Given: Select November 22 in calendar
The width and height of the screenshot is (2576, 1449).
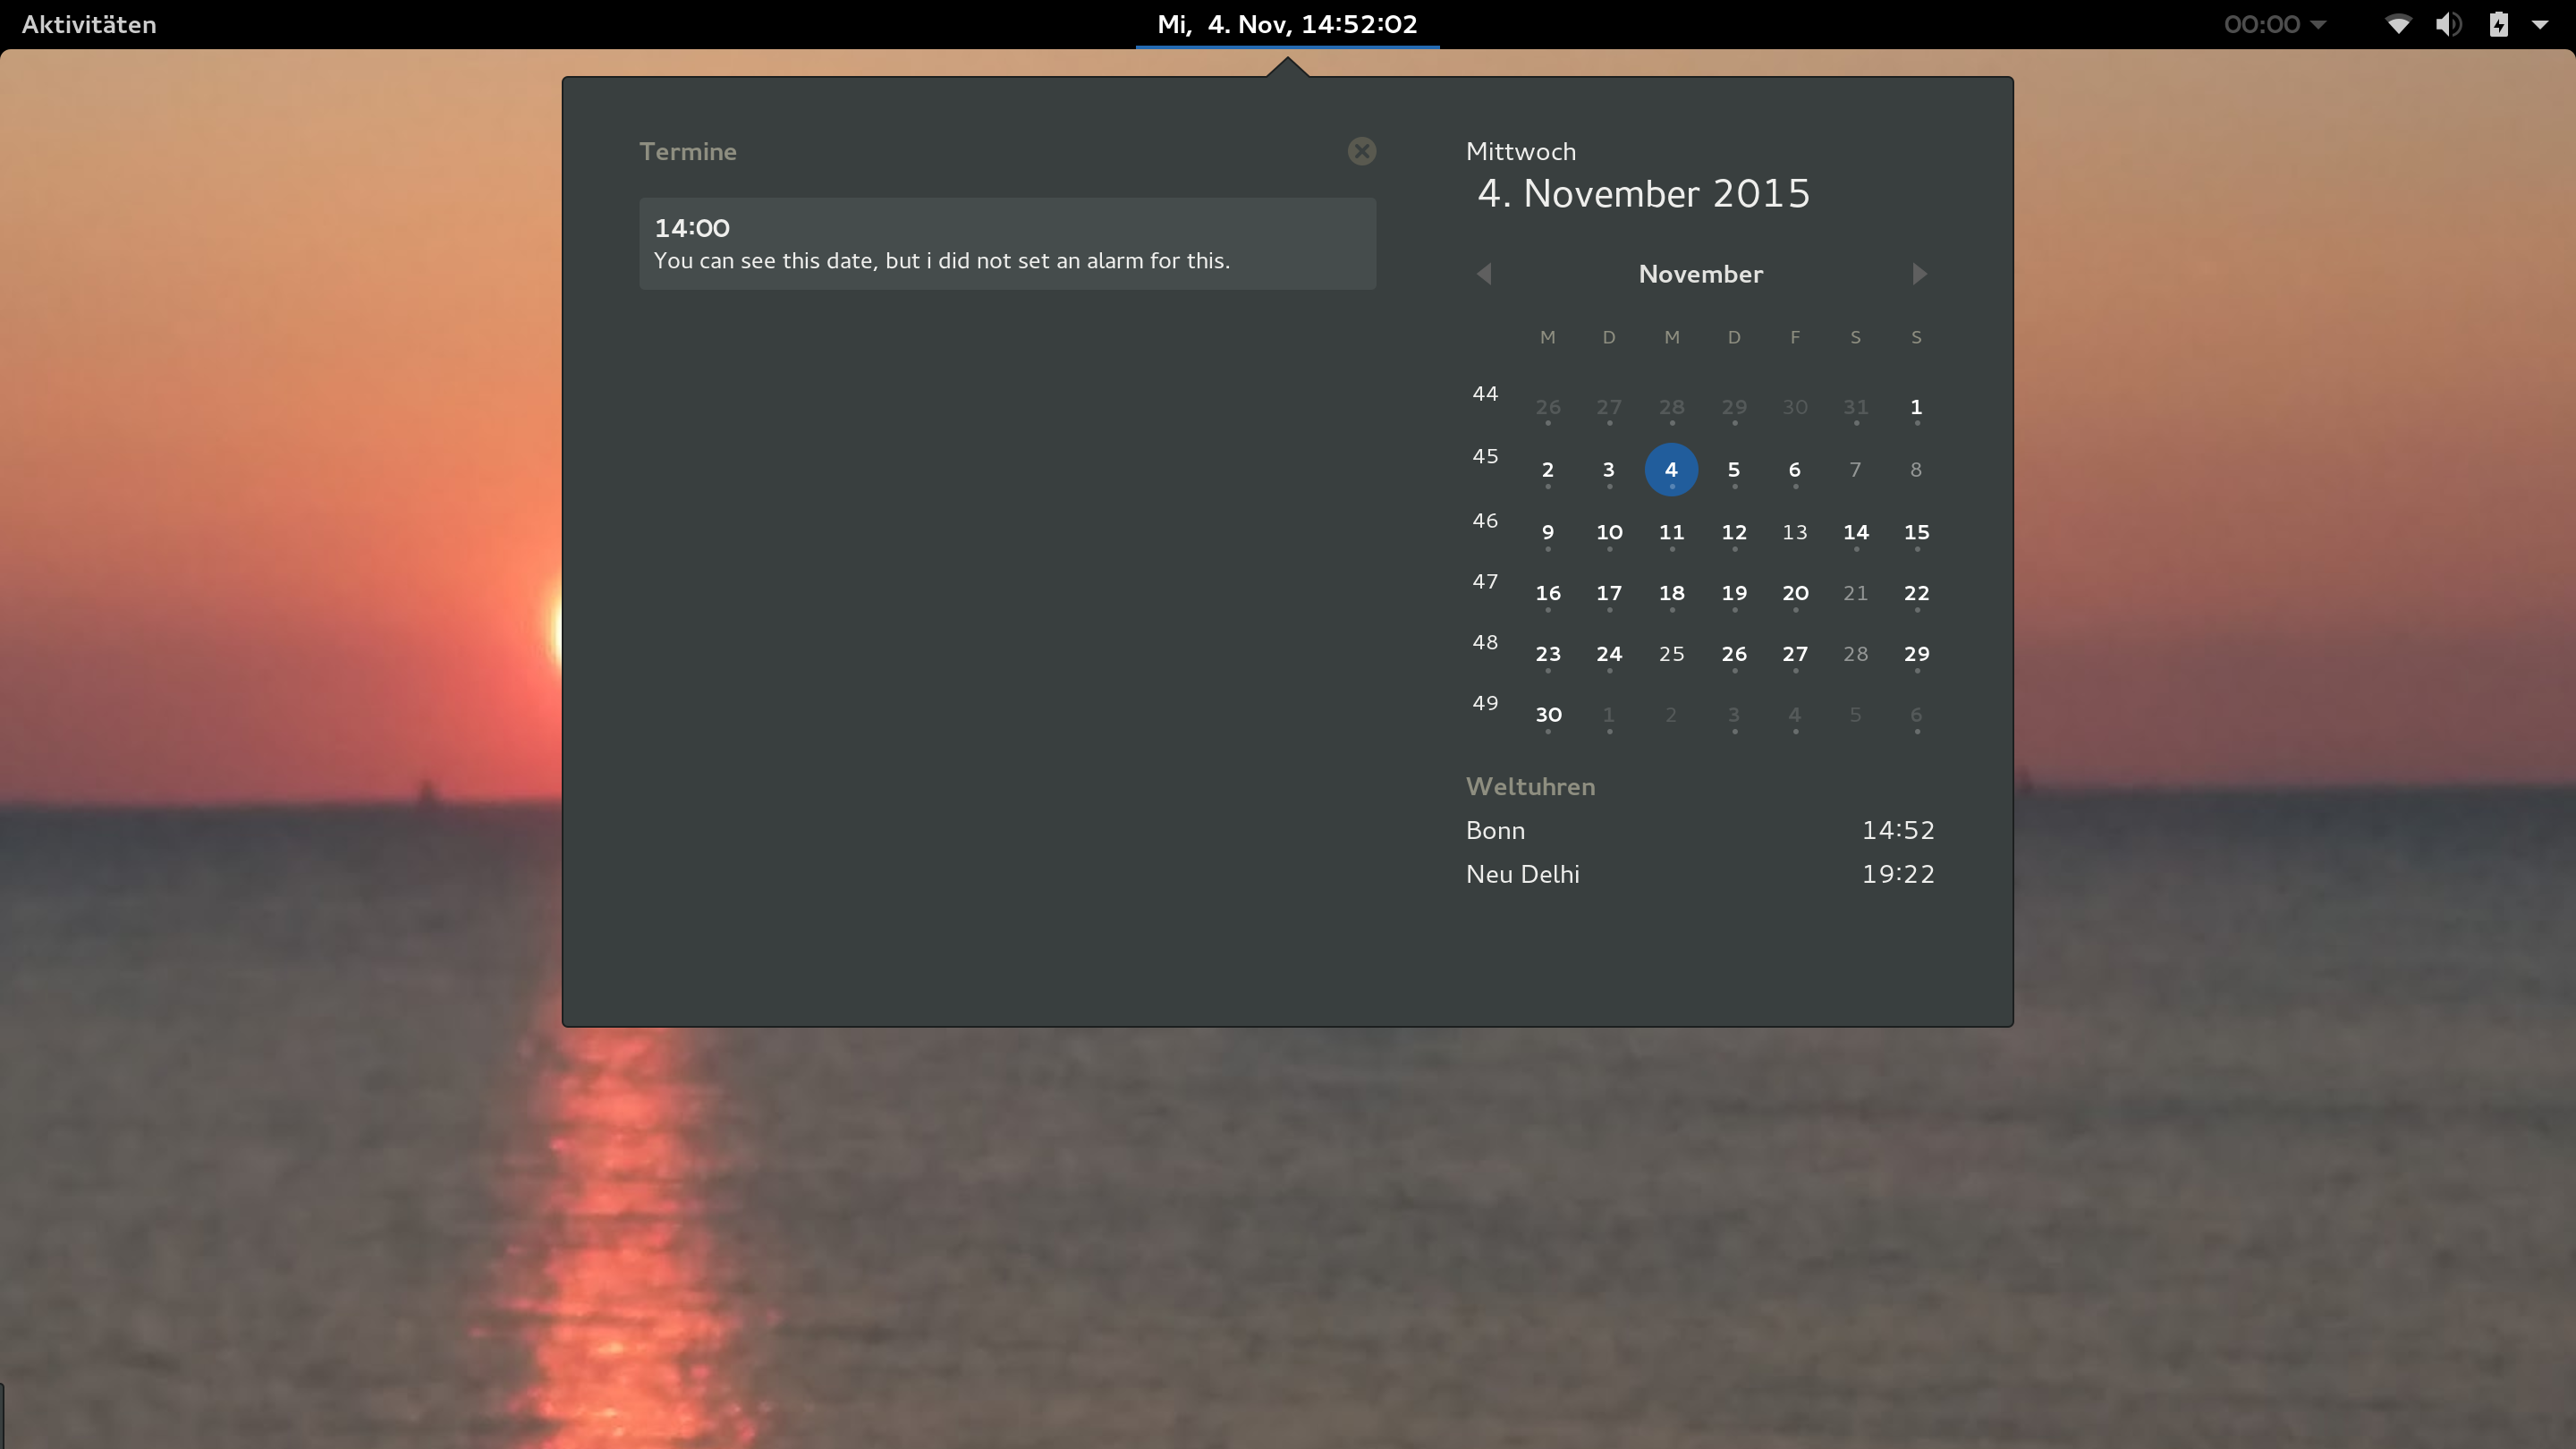Looking at the screenshot, I should (x=1916, y=593).
